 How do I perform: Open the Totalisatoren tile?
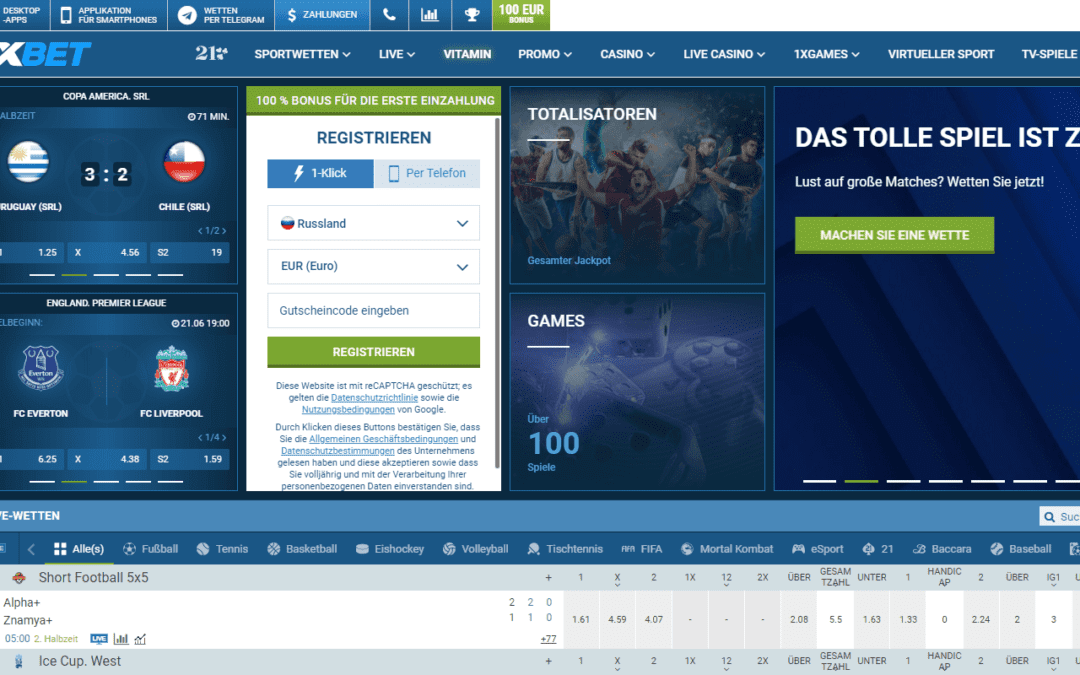click(x=637, y=185)
